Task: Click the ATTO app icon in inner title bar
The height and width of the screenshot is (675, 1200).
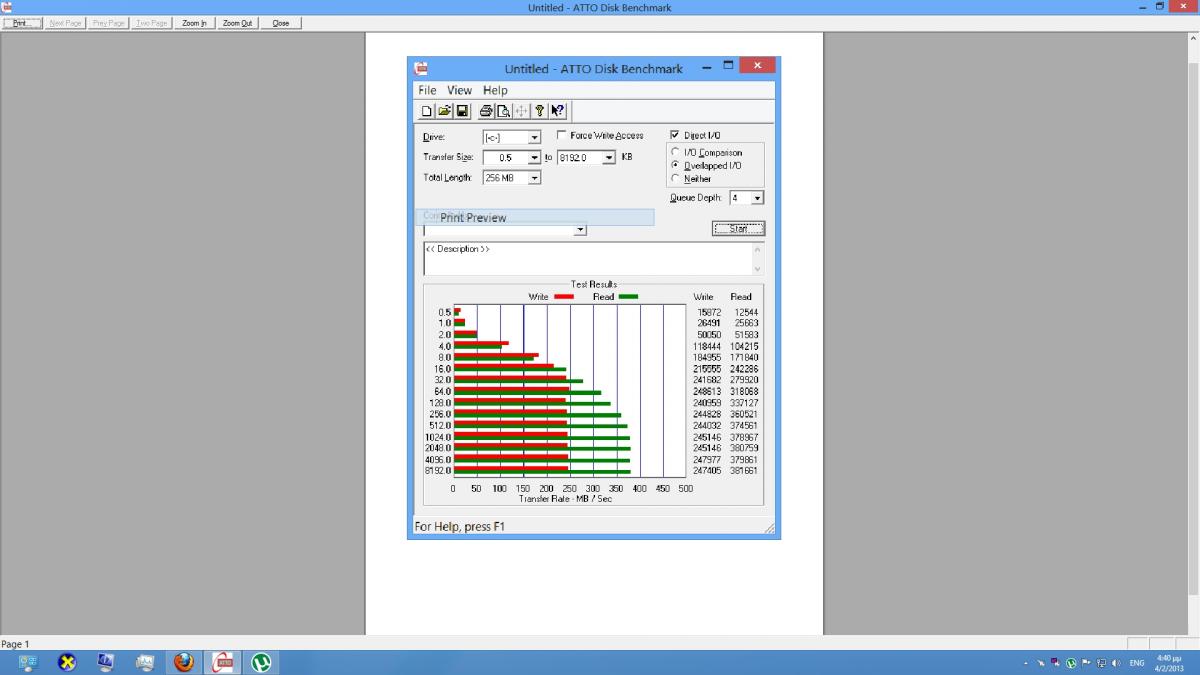Action: (422, 69)
